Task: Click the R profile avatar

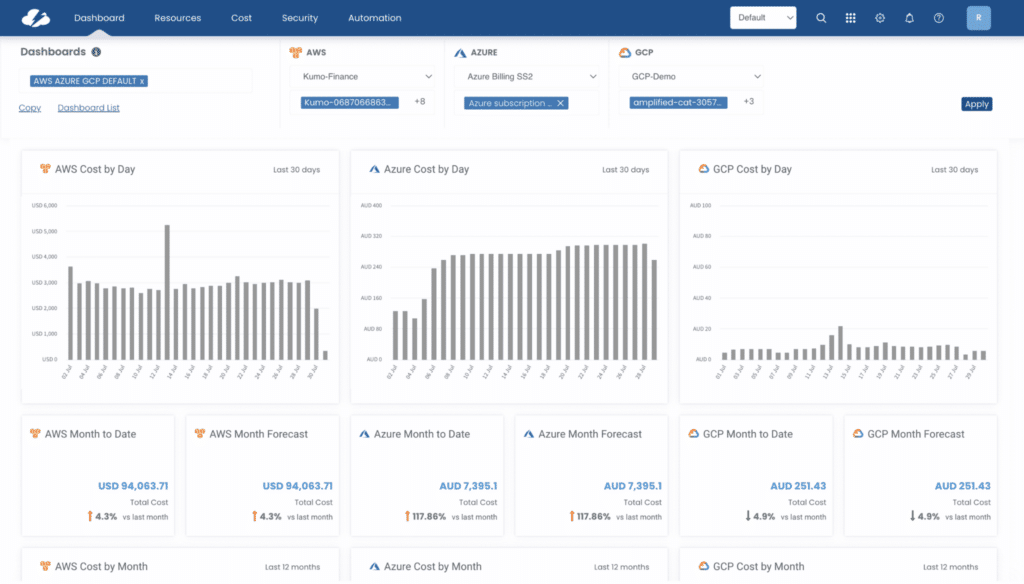Action: (978, 17)
